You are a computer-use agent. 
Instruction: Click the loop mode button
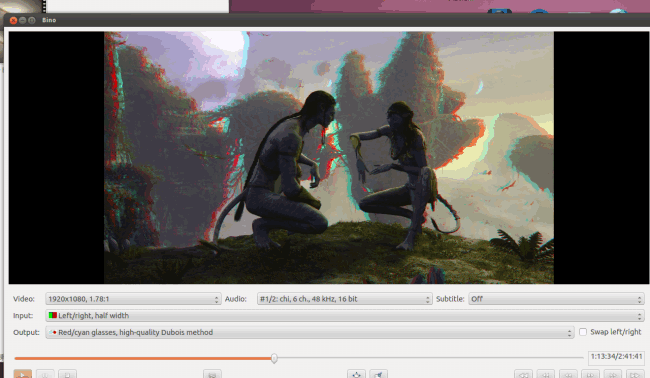point(212,374)
